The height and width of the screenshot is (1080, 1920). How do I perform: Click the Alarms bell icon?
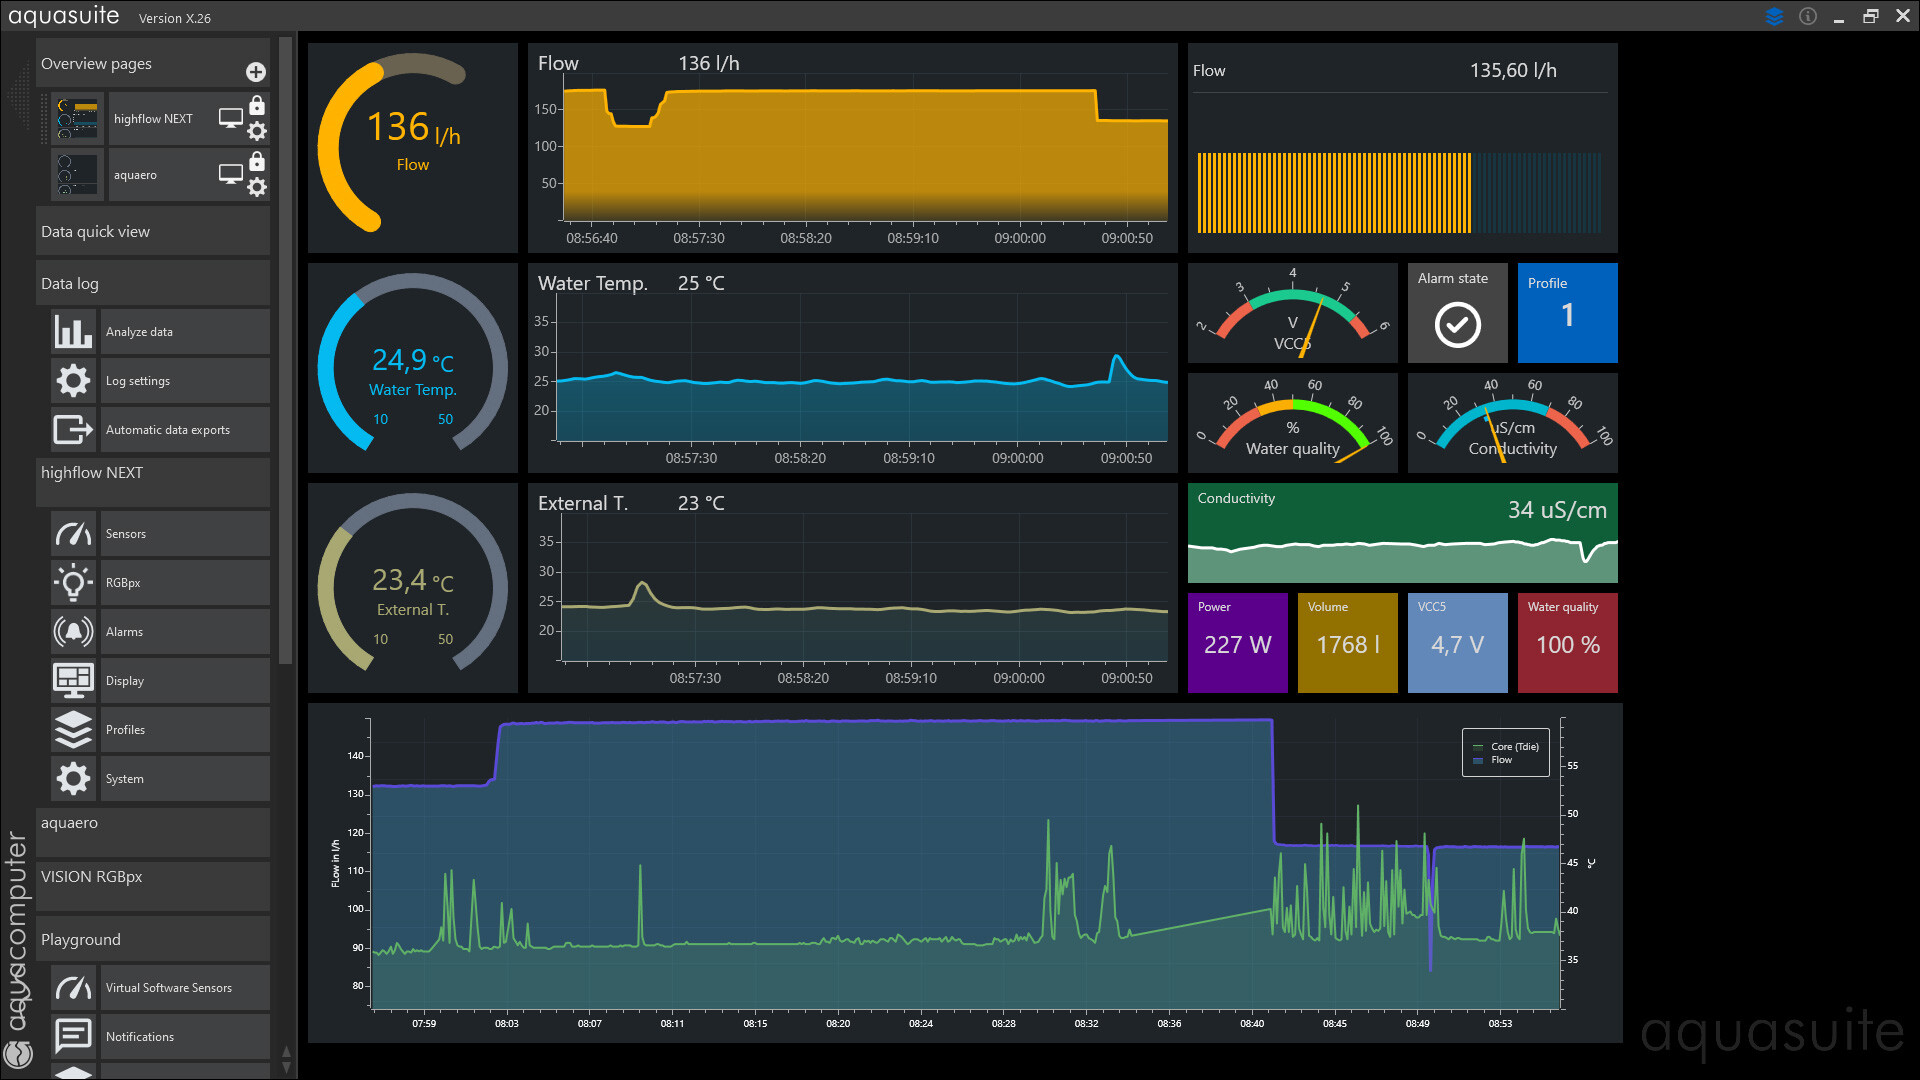73,632
